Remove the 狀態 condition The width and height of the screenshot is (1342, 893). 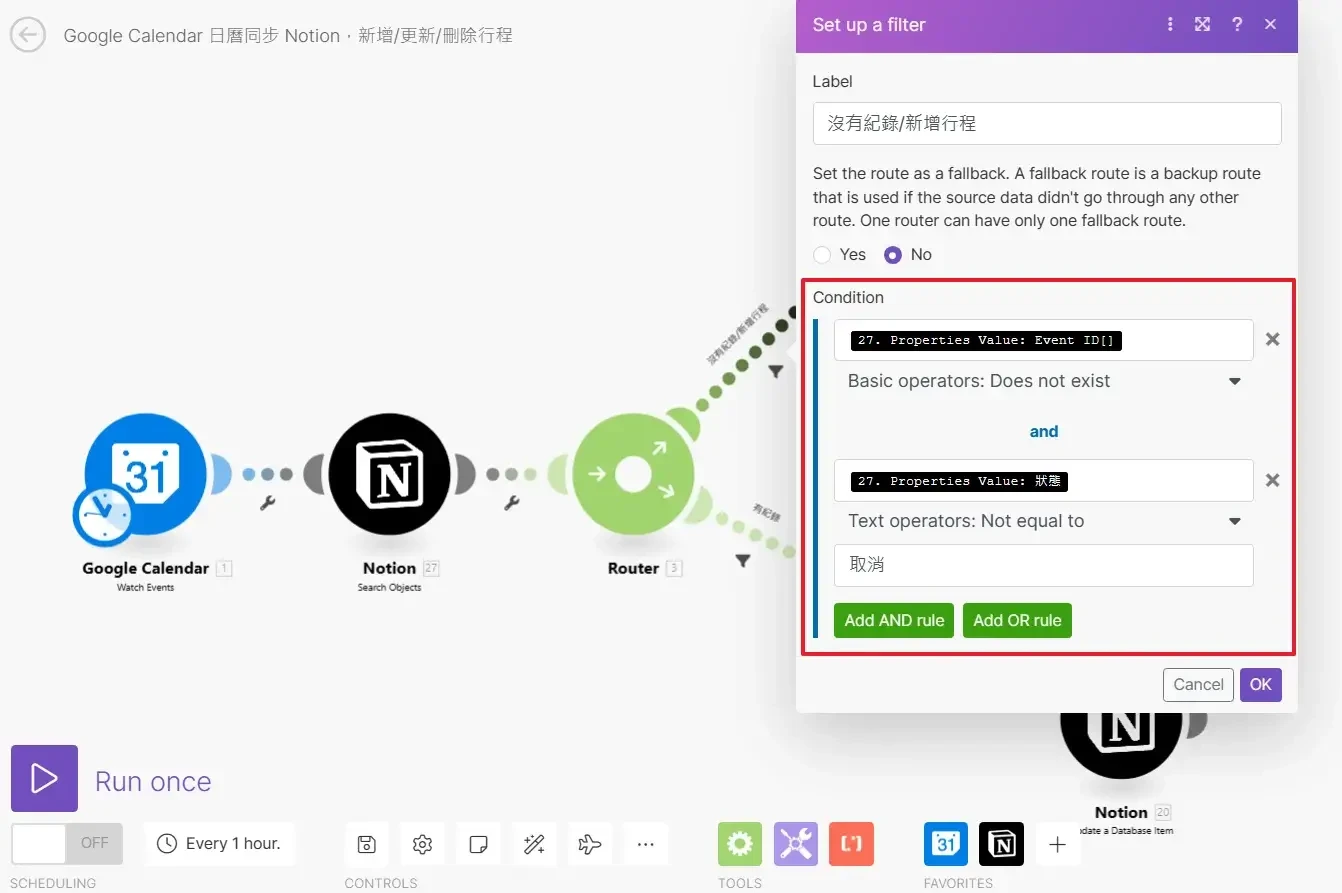click(1273, 480)
